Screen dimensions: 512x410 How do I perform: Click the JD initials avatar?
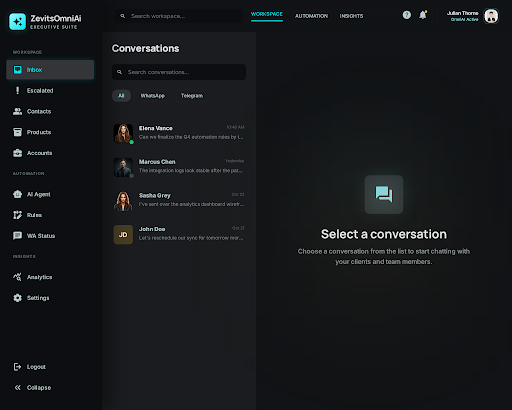123,235
